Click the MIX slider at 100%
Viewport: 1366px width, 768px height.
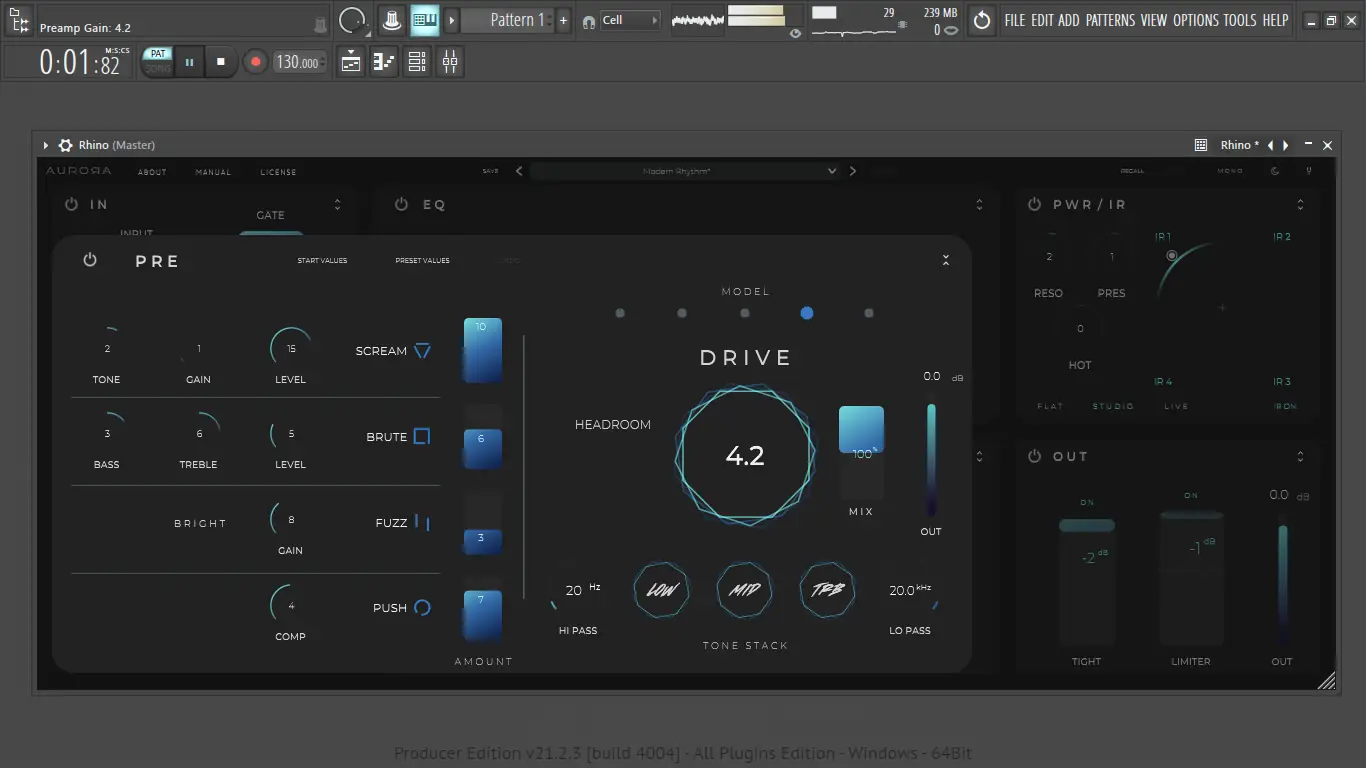coord(861,452)
